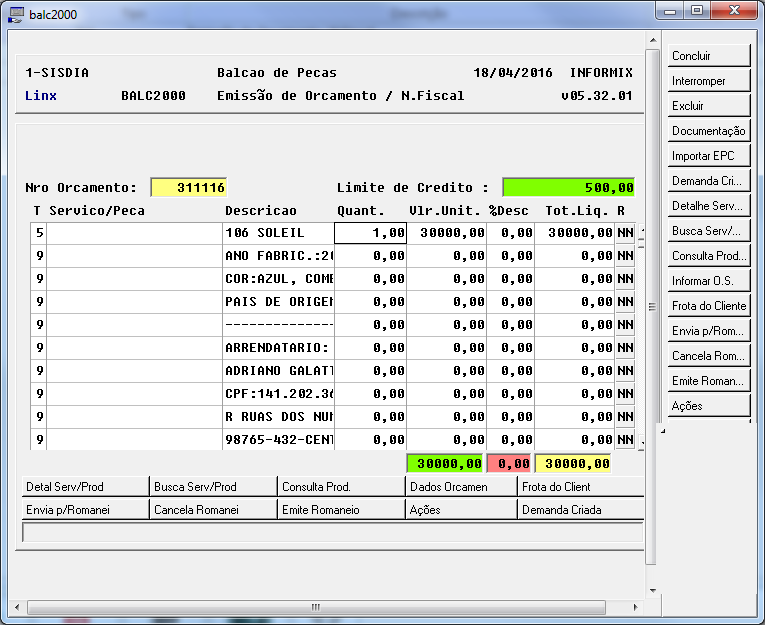Select Frota do Cliente side button
This screenshot has height=625, width=765.
pos(709,306)
